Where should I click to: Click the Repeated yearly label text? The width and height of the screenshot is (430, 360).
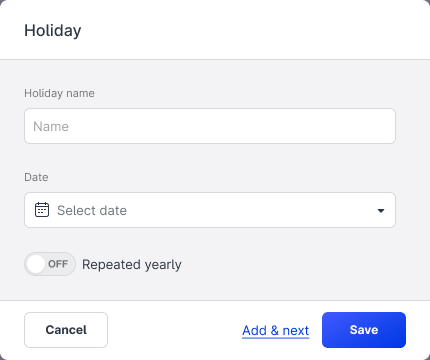tap(132, 265)
